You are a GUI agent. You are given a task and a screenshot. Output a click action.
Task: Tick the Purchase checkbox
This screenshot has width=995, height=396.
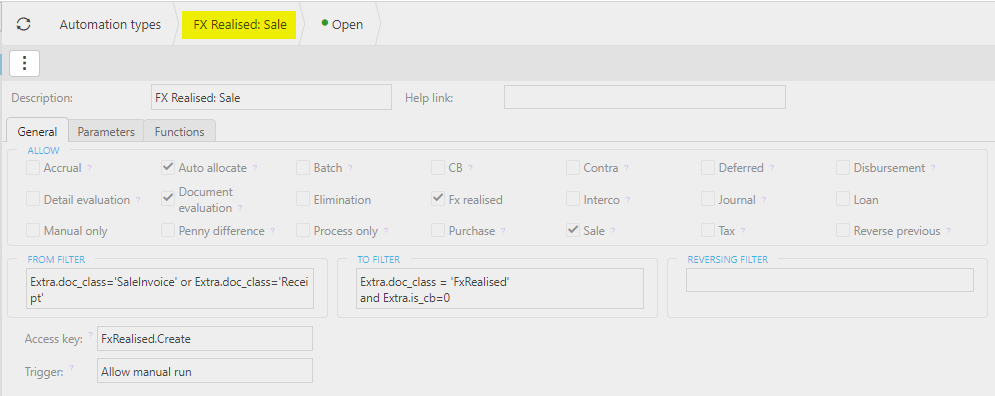438,231
